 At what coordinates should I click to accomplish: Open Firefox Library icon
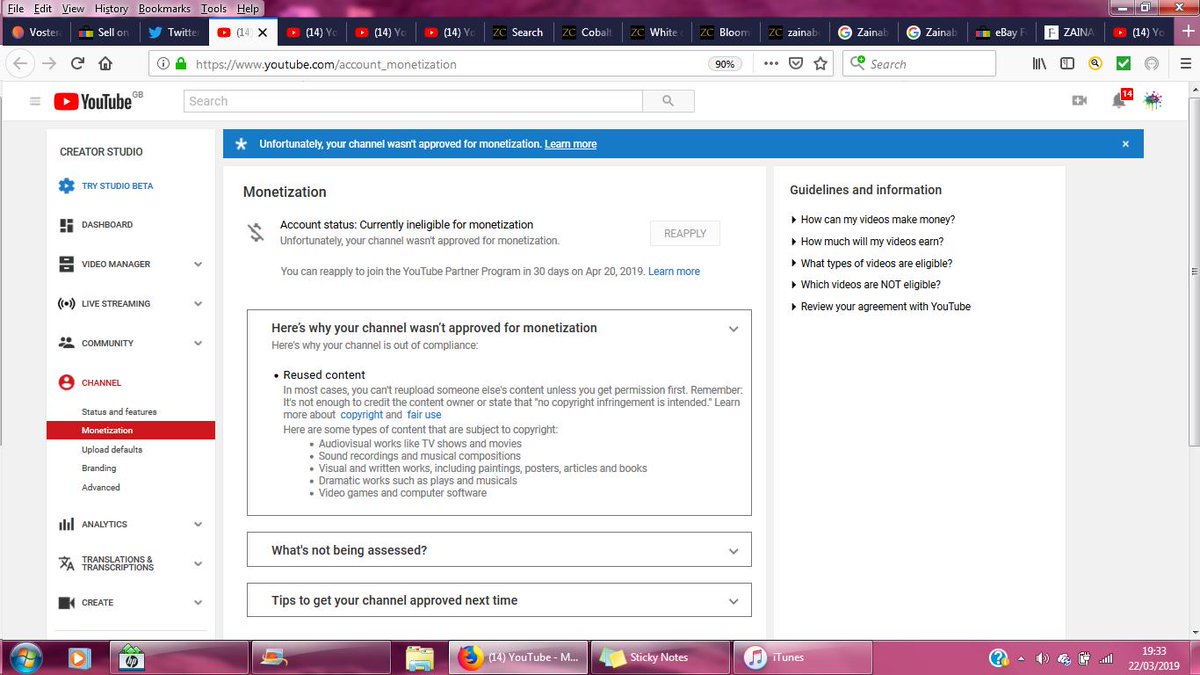1040,64
